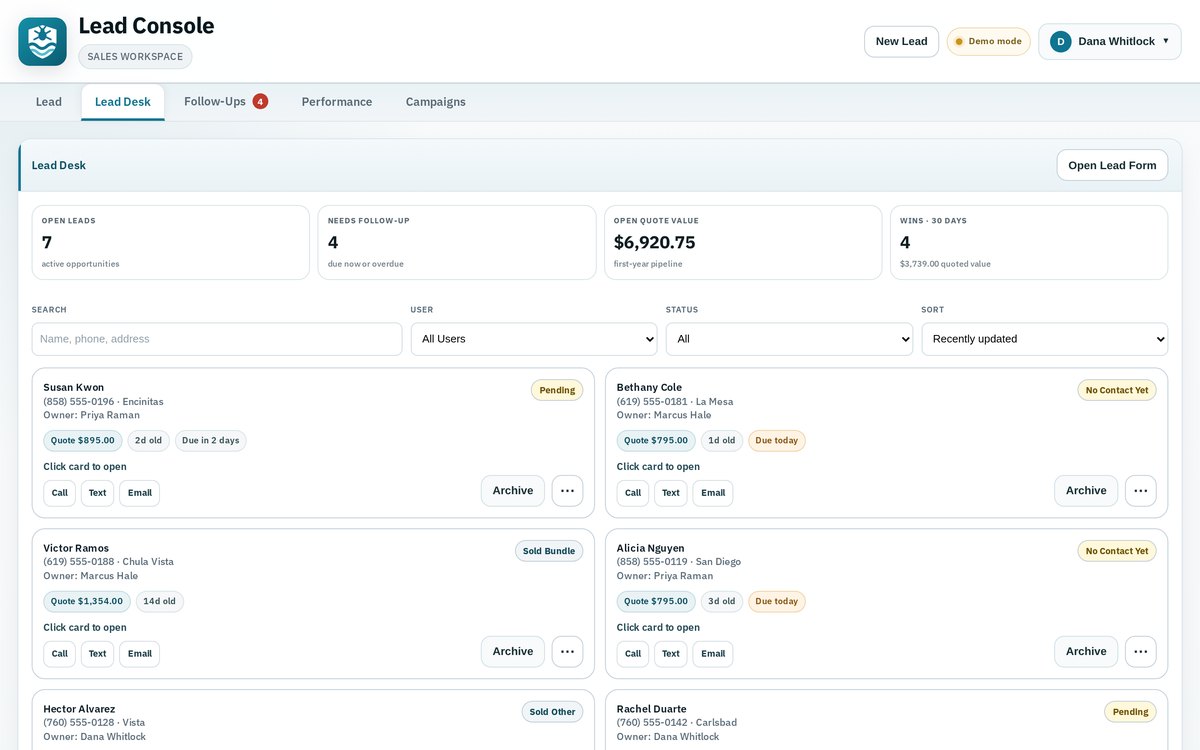The height and width of the screenshot is (750, 1200).
Task: Click the 2d old chip on Susan Kwon
Action: coord(148,441)
